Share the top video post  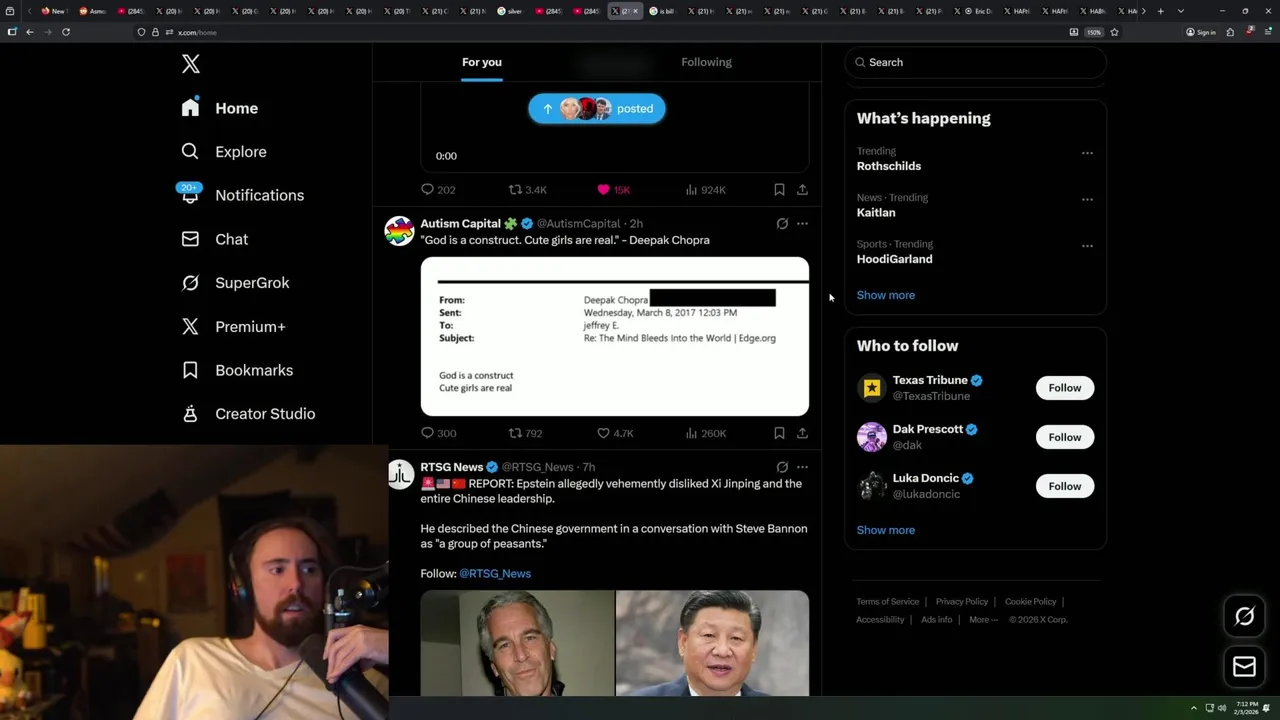(x=802, y=189)
